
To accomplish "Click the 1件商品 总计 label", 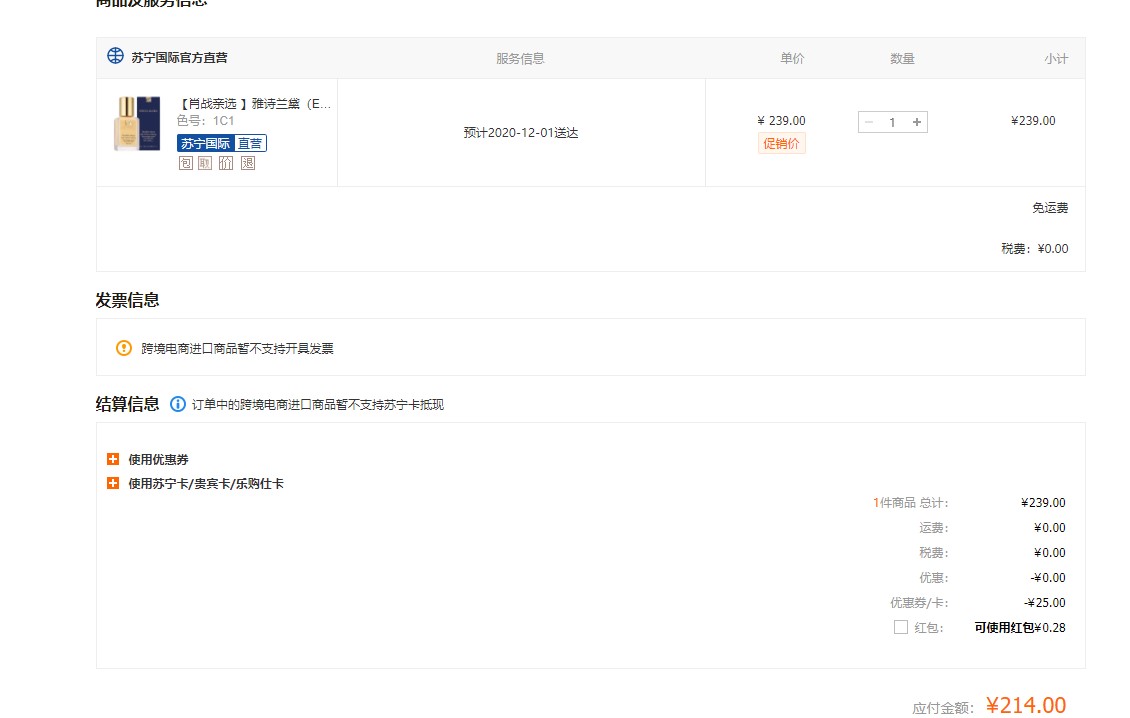I will pyautogui.click(x=910, y=502).
